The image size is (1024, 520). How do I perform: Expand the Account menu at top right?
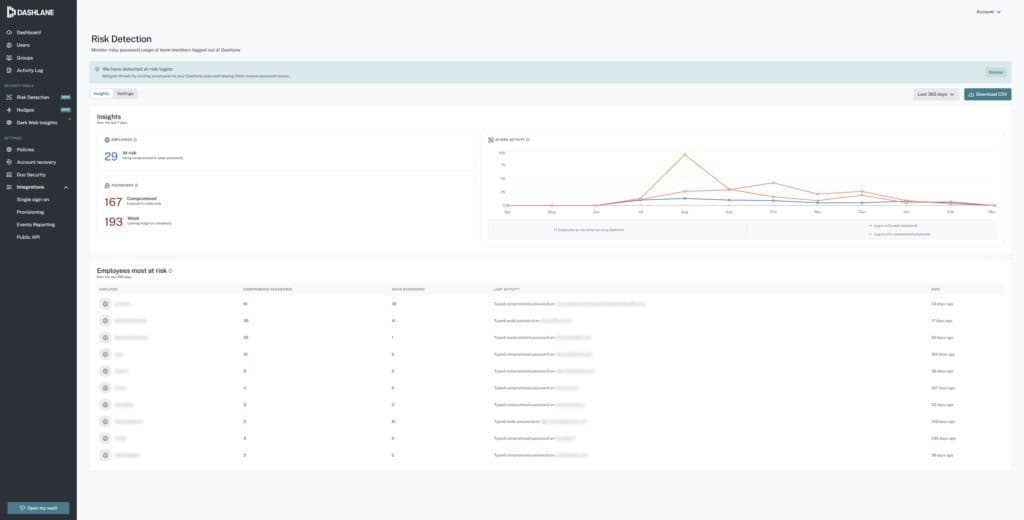point(987,12)
